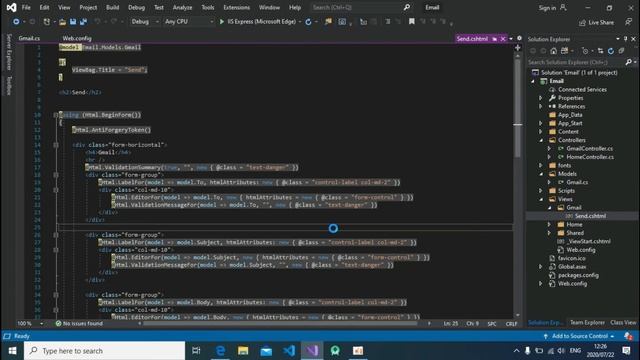Open the Task View icon on the taskbar

[x=196, y=351]
